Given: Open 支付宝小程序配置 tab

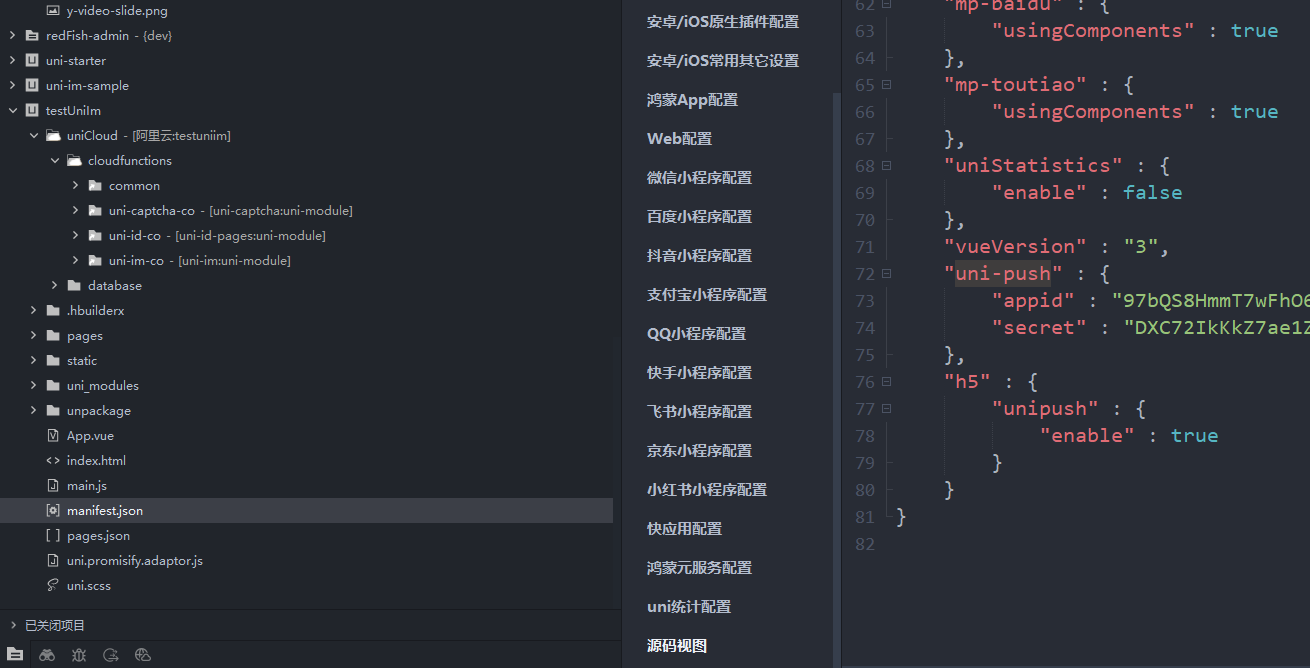Looking at the screenshot, I should coord(707,294).
